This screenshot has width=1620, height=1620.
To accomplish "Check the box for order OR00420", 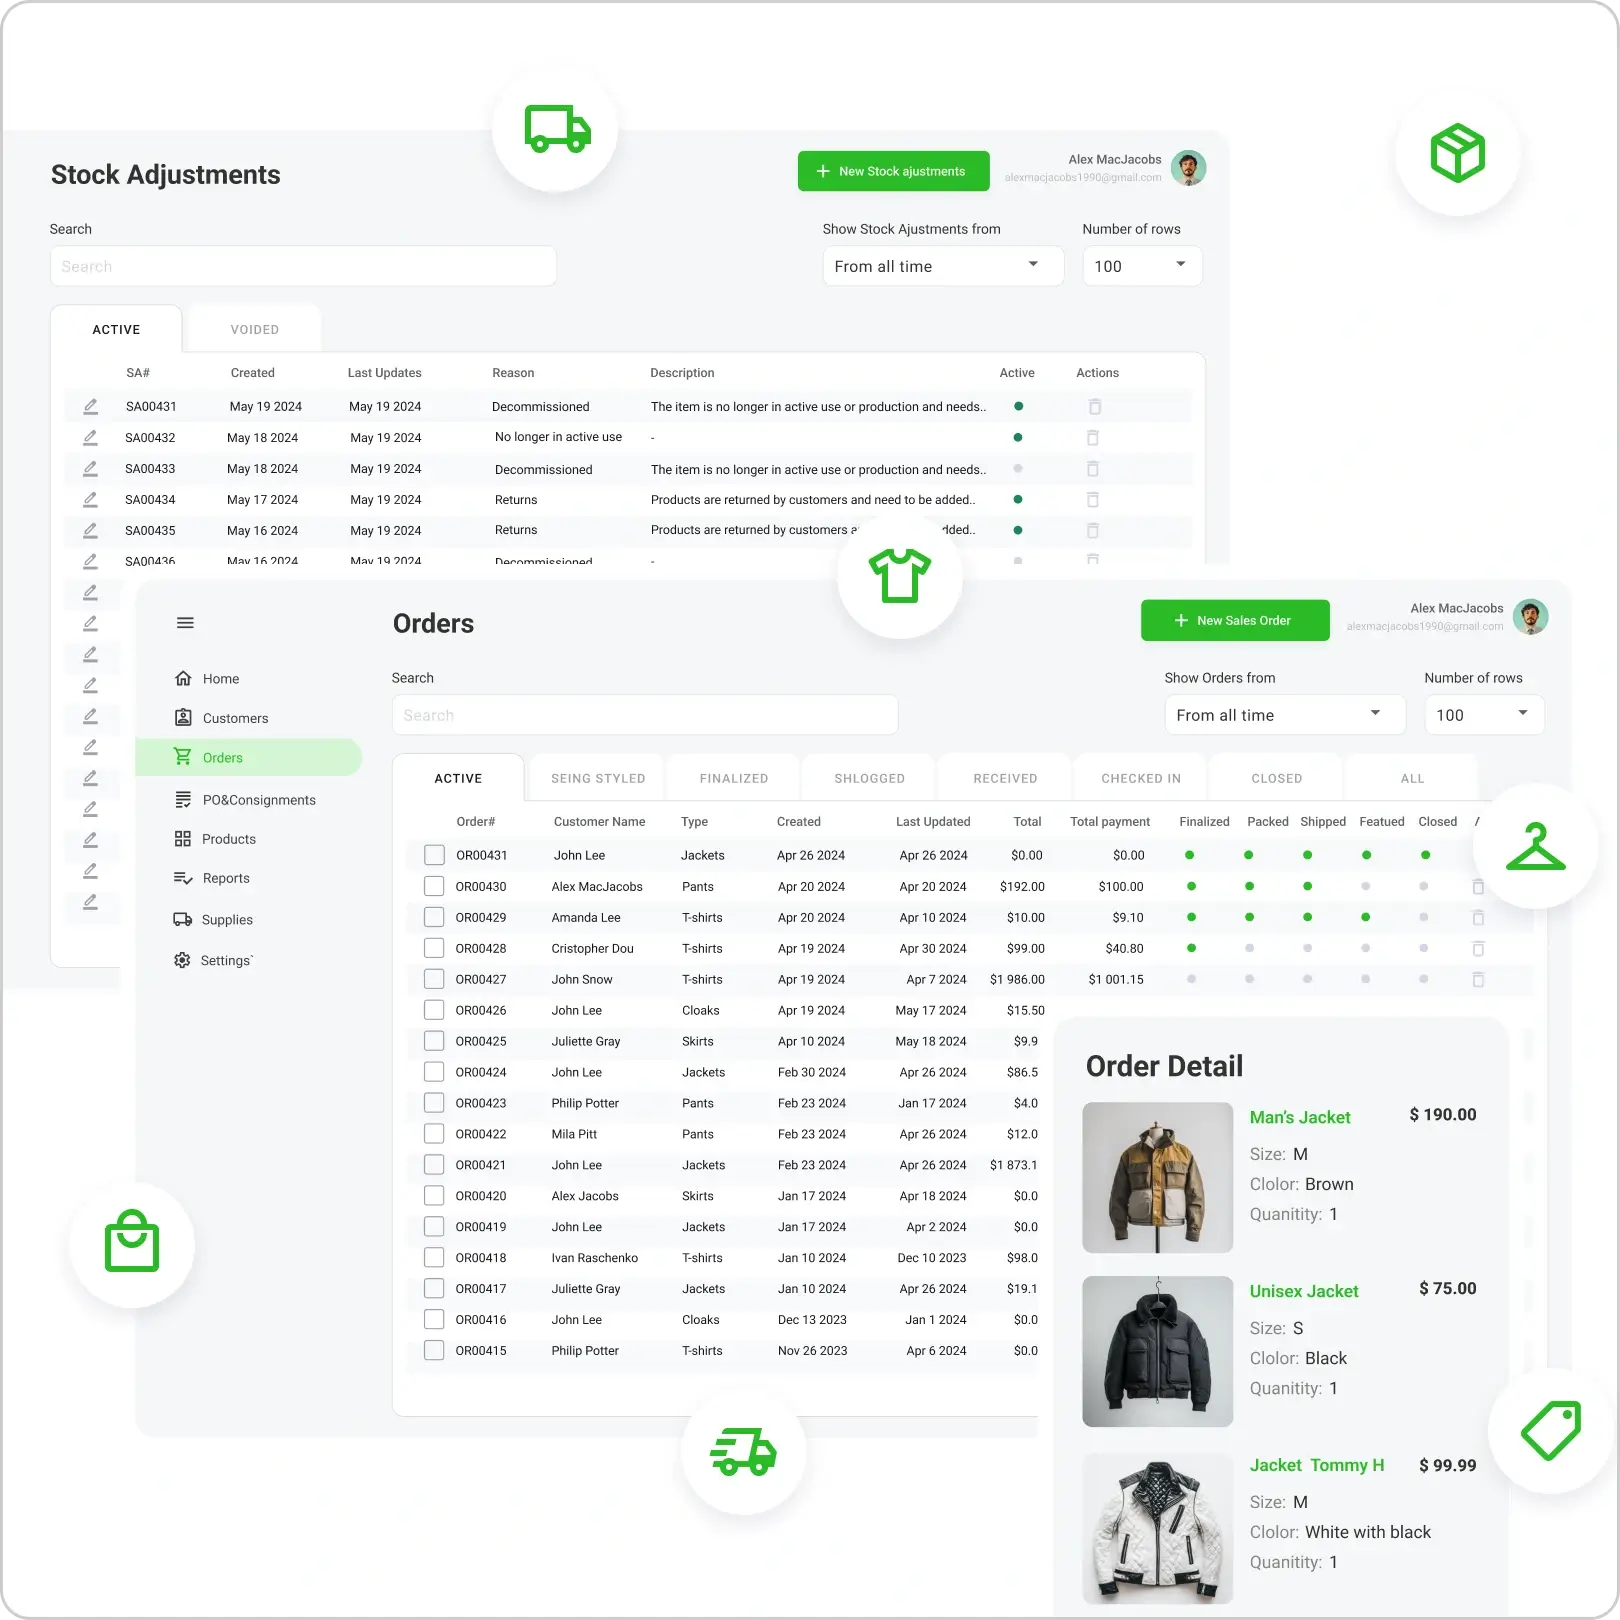I will (x=434, y=1196).
